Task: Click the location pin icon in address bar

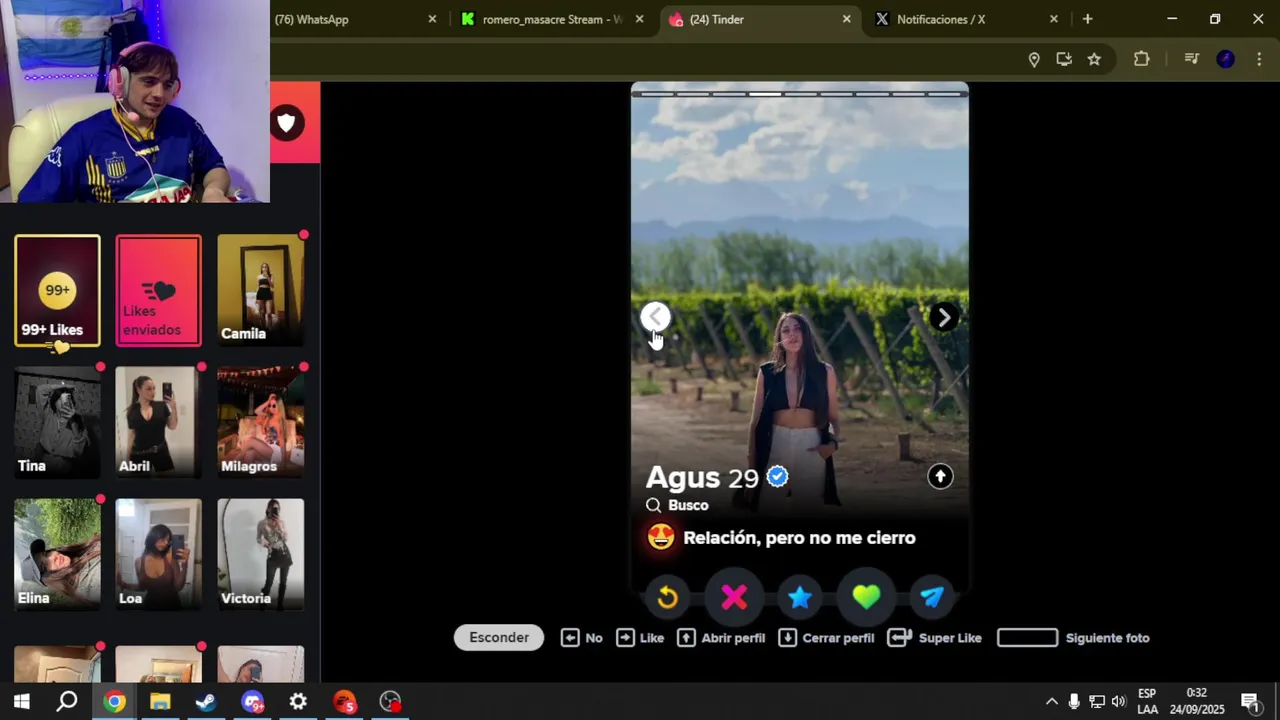Action: click(x=1034, y=59)
